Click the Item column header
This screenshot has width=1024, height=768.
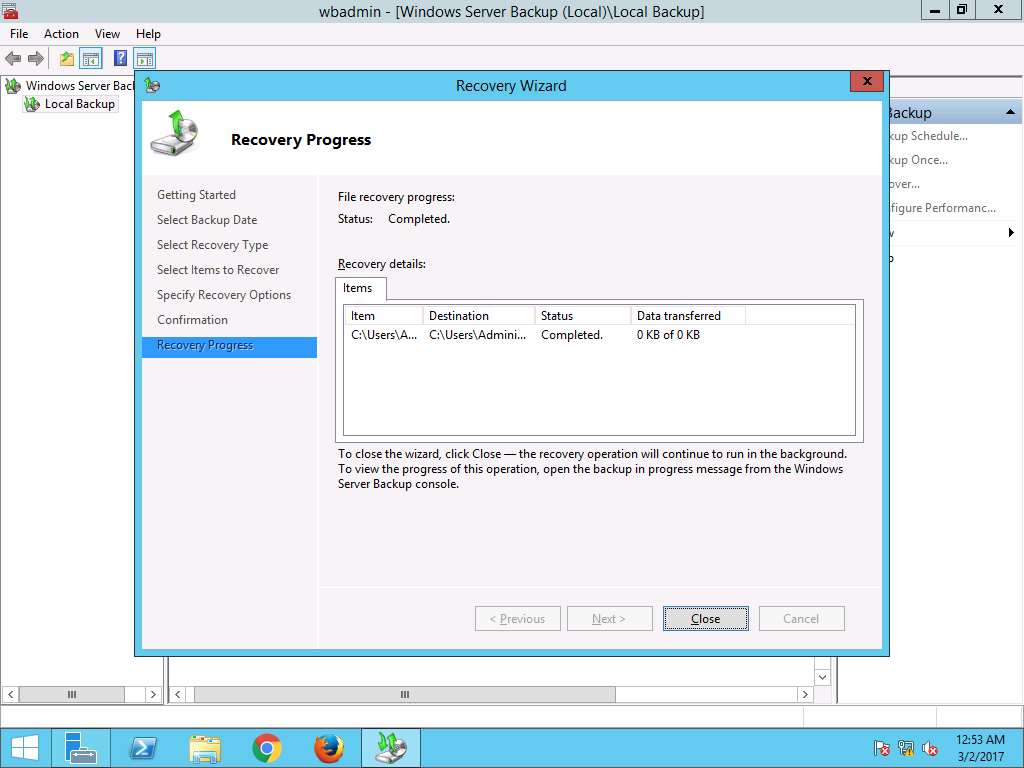pos(384,315)
